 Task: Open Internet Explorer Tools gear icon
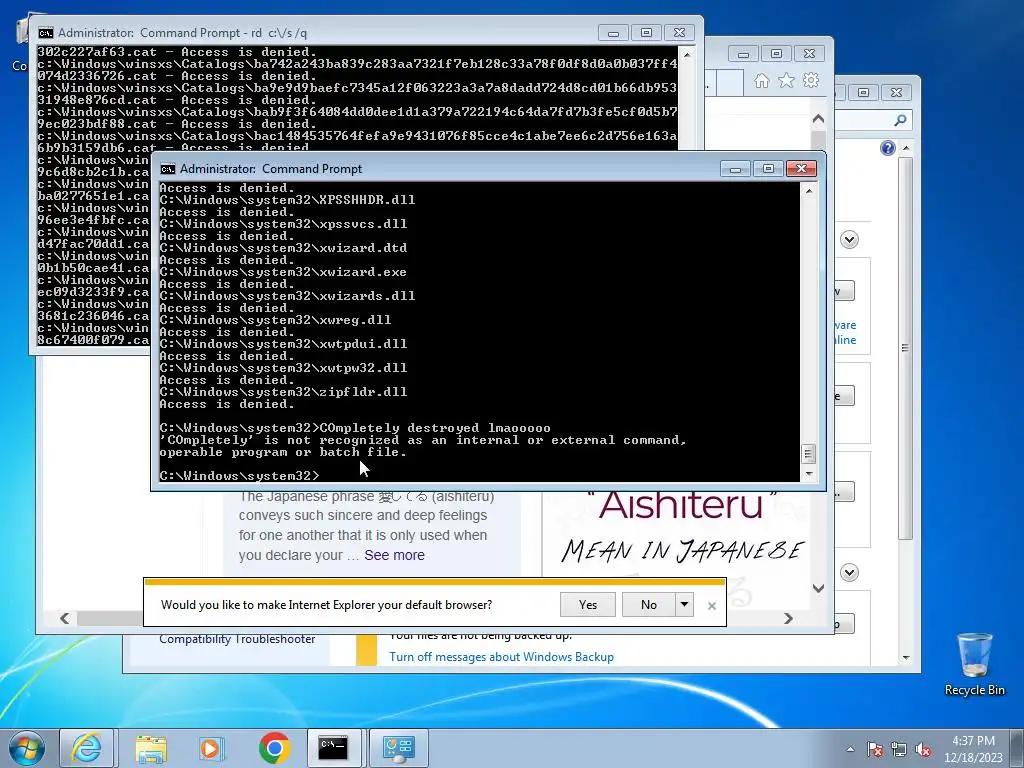(811, 80)
